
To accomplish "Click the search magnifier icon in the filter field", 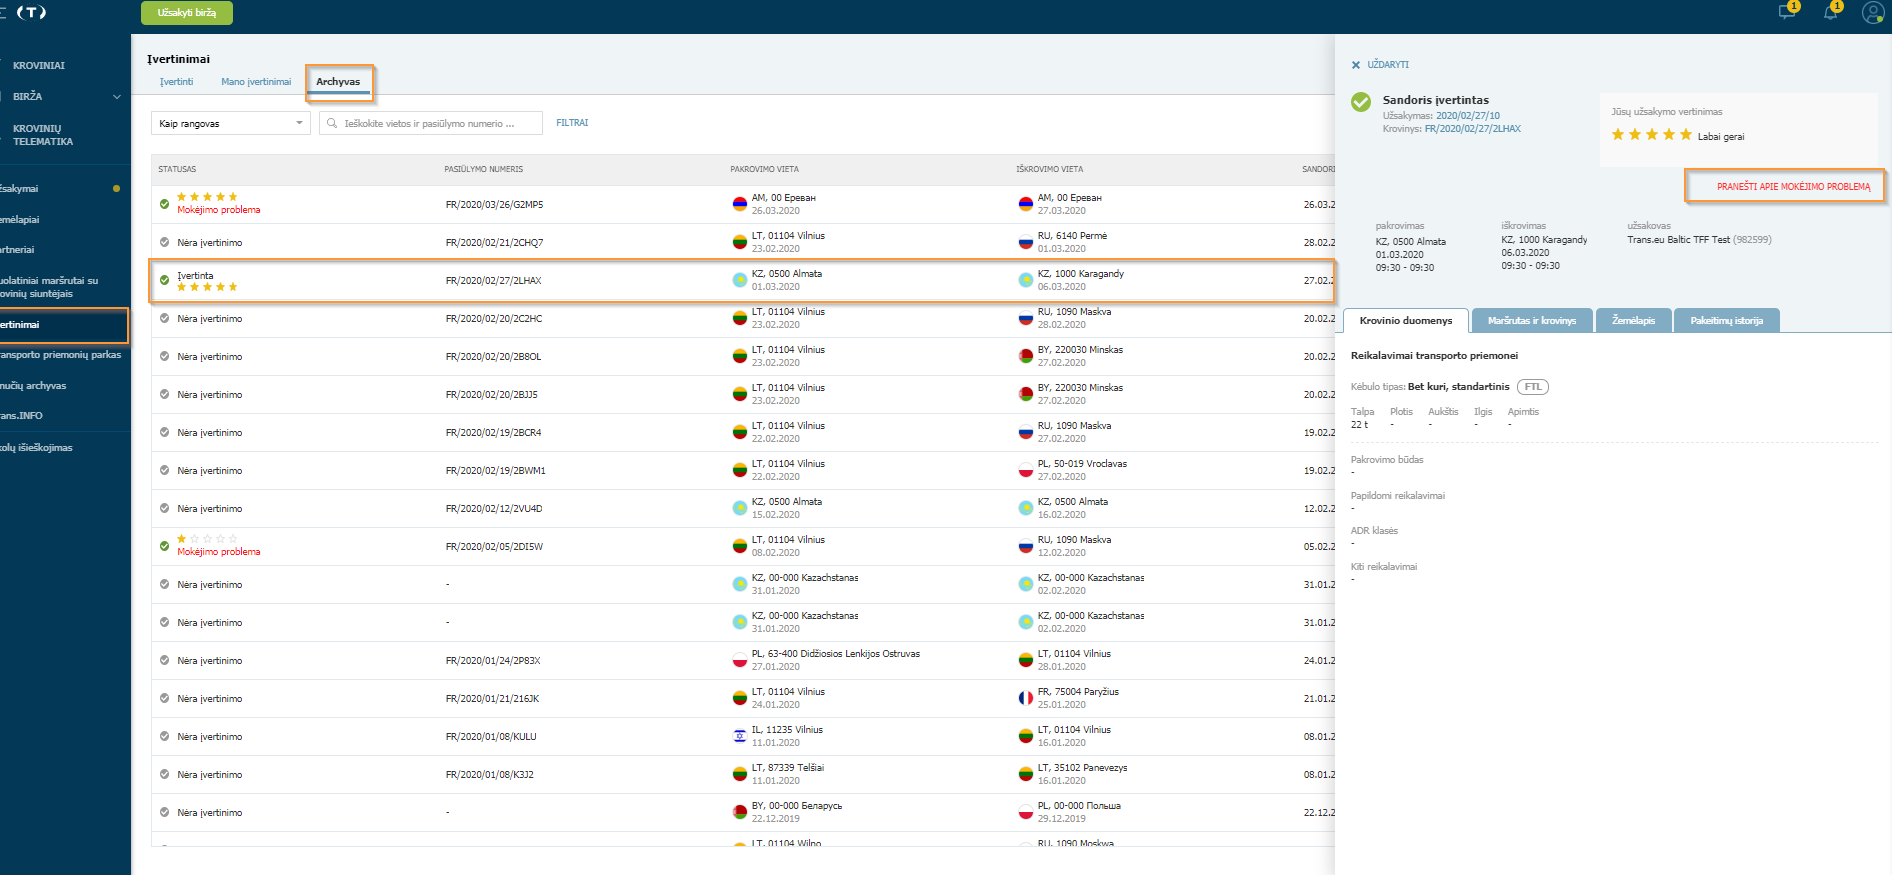I will click(332, 123).
